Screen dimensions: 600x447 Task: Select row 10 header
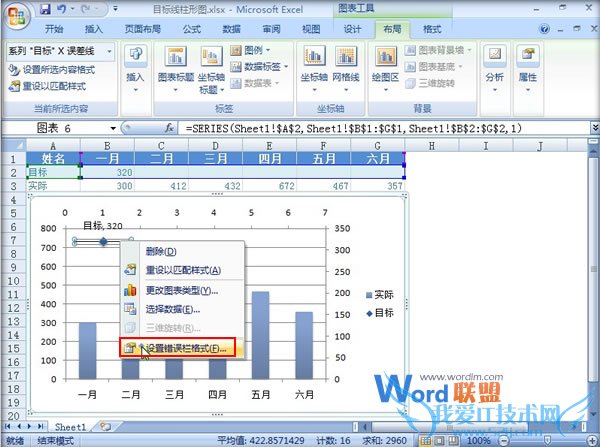(x=14, y=281)
